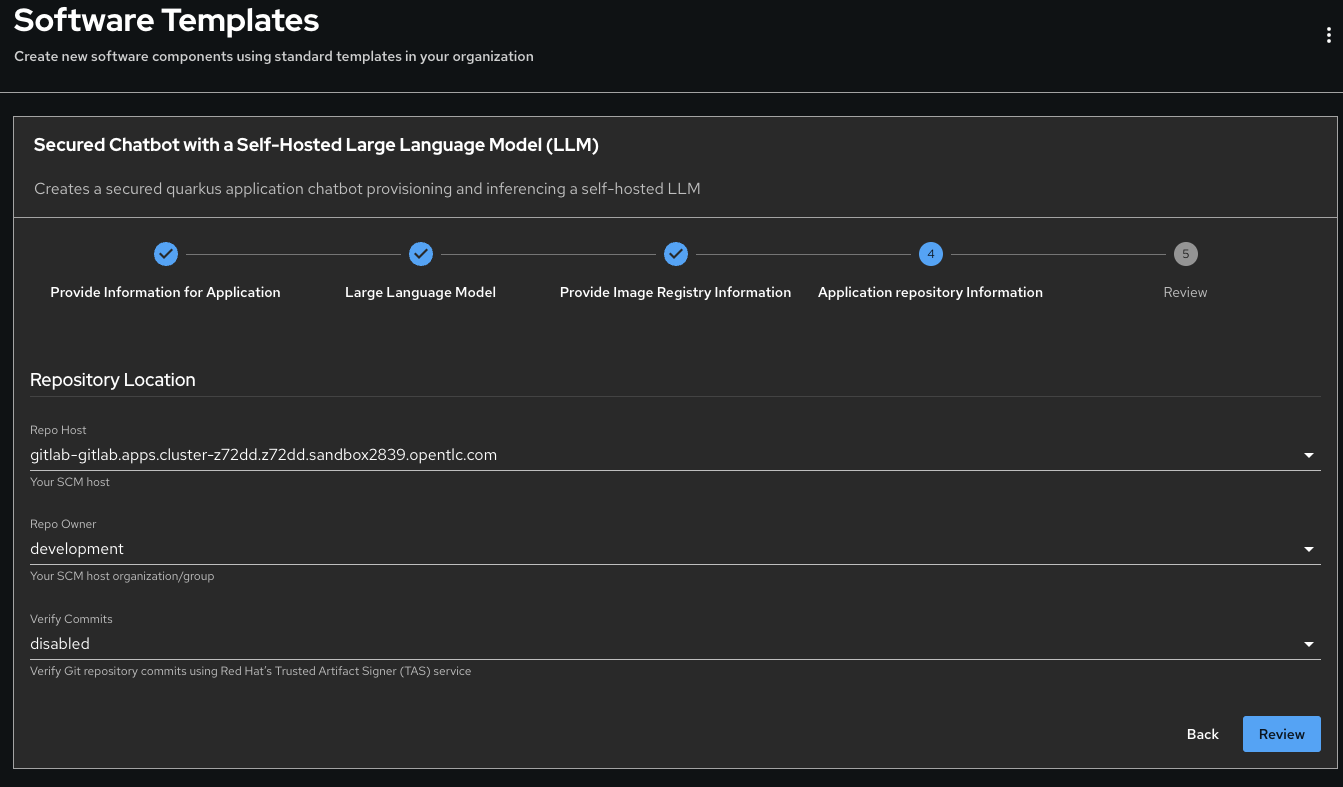Click the completed step 2 checkmark icon
1343x787 pixels.
[421, 254]
